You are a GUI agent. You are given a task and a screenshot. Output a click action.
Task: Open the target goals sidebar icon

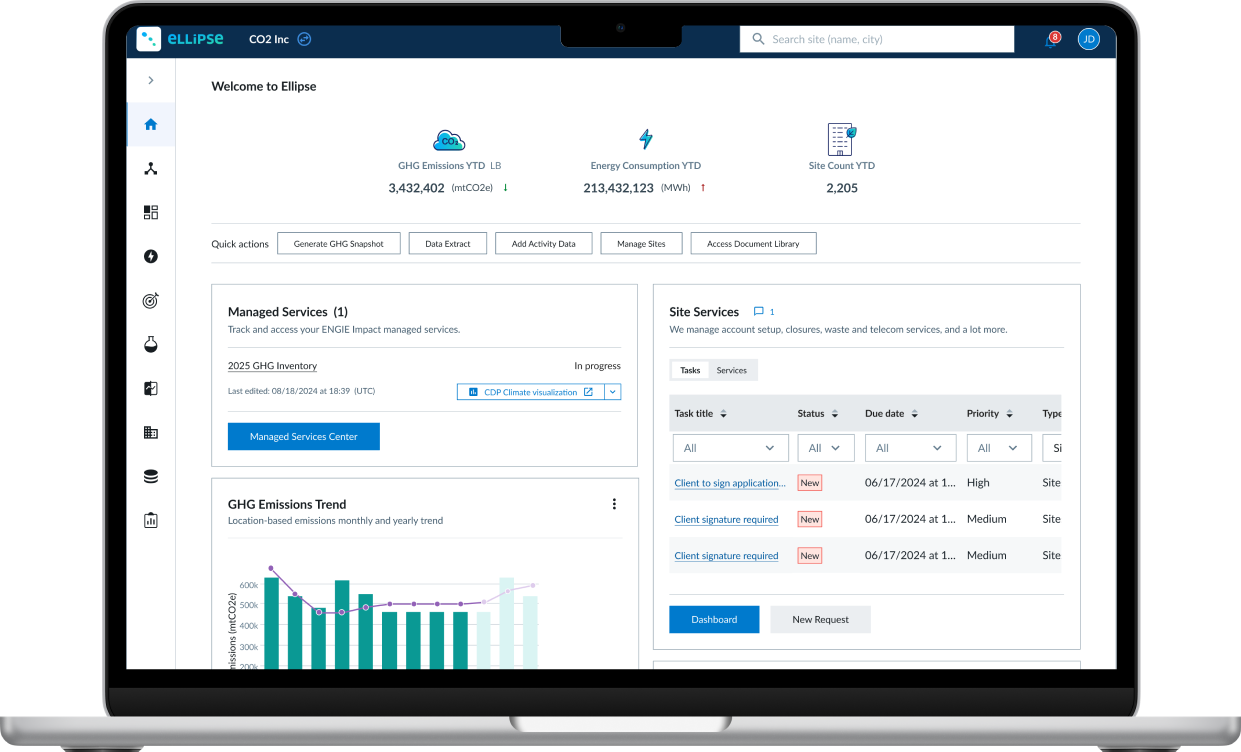(151, 301)
